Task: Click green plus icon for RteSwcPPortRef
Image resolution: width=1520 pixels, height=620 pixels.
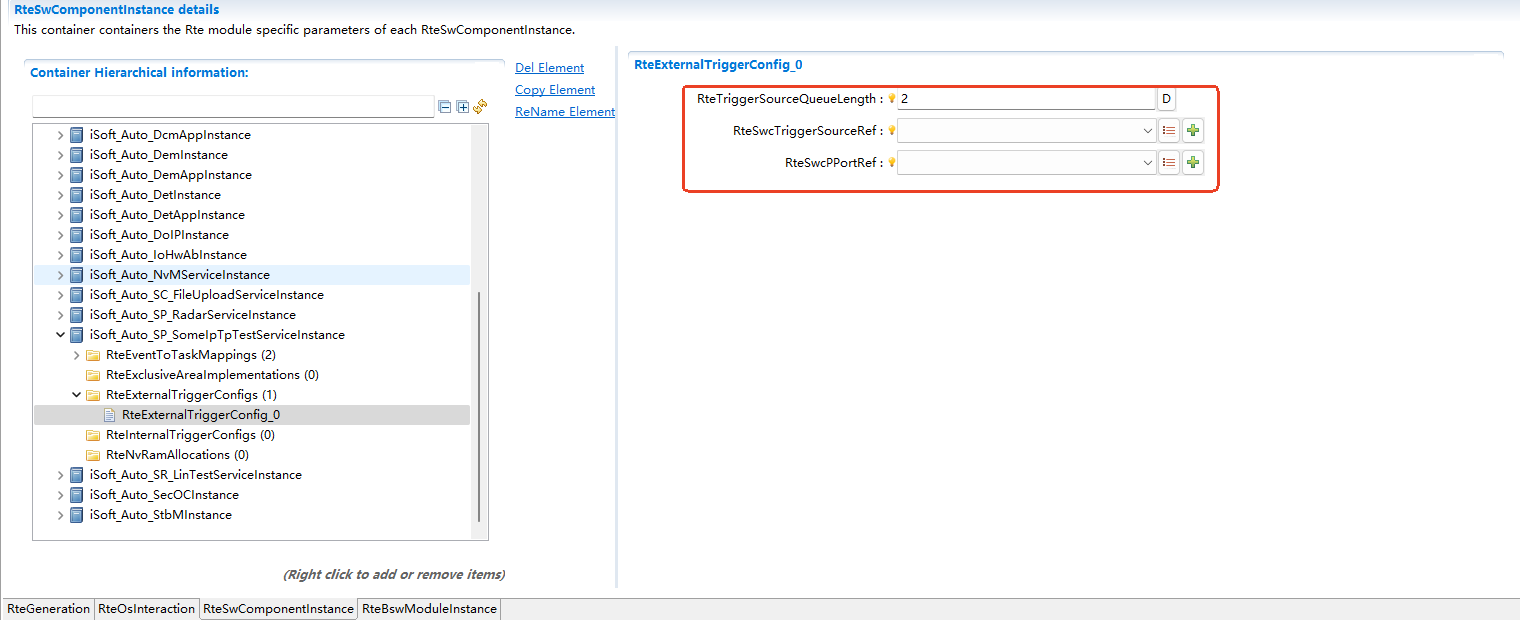Action: click(1192, 163)
